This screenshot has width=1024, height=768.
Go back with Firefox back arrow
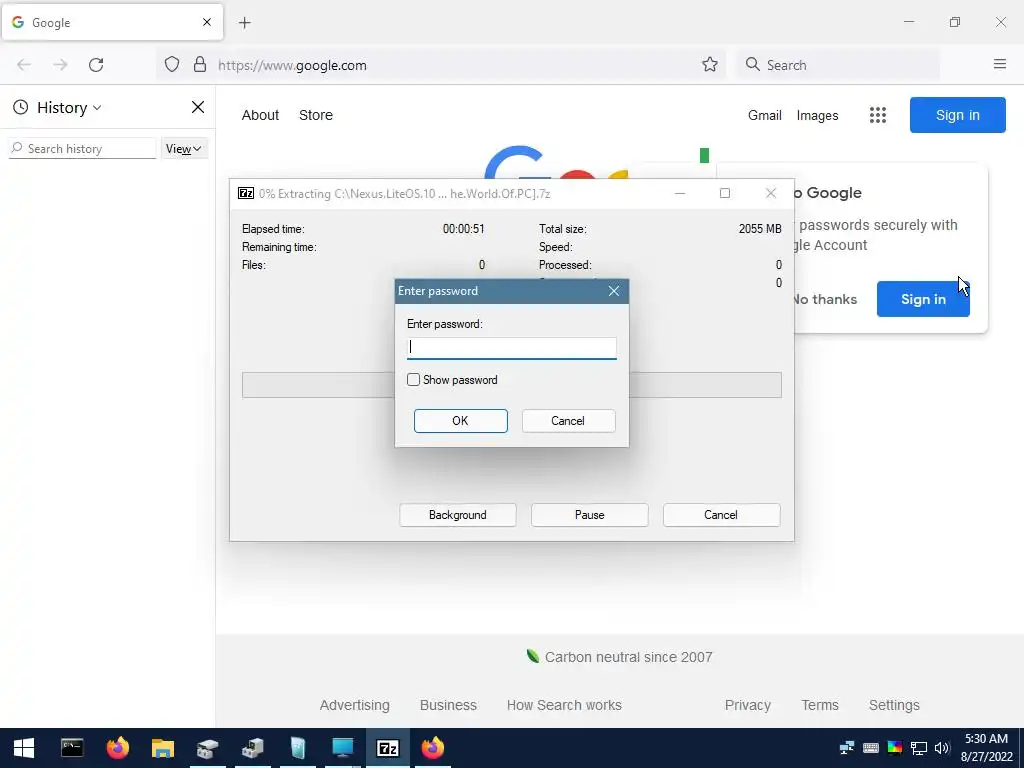click(x=24, y=65)
